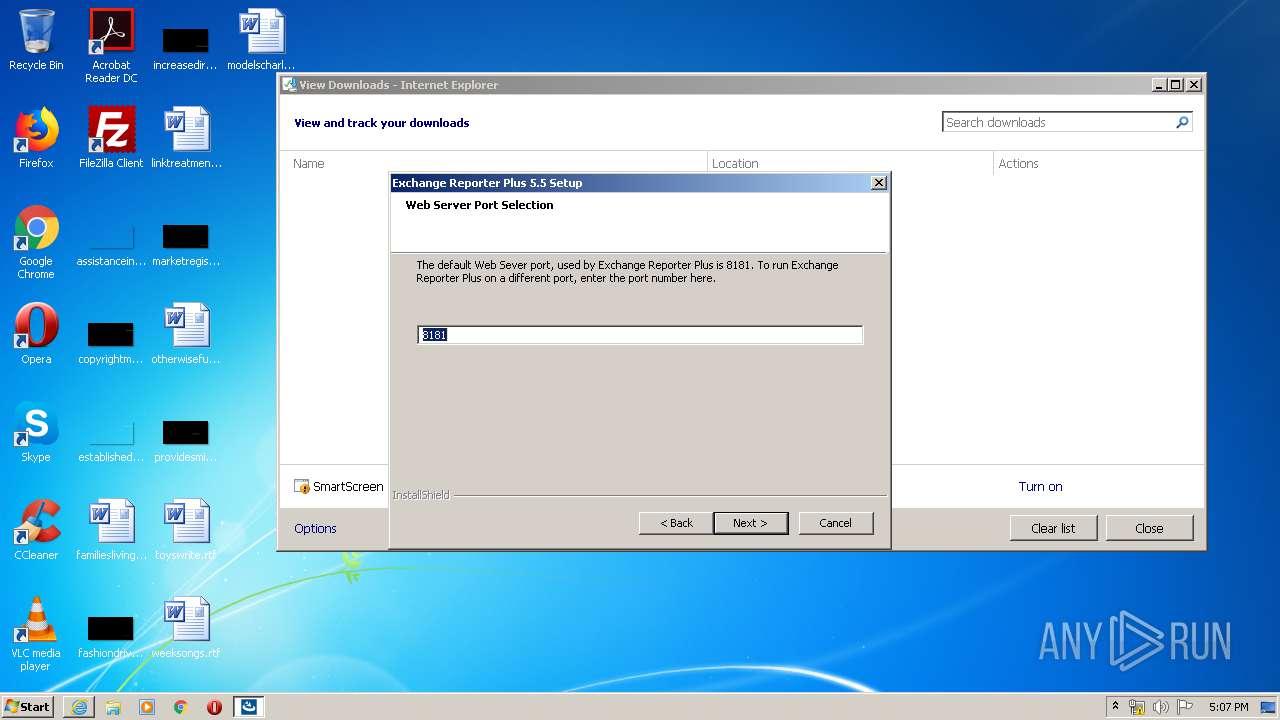Click Next in setup wizard
The height and width of the screenshot is (720, 1280).
pyautogui.click(x=750, y=523)
